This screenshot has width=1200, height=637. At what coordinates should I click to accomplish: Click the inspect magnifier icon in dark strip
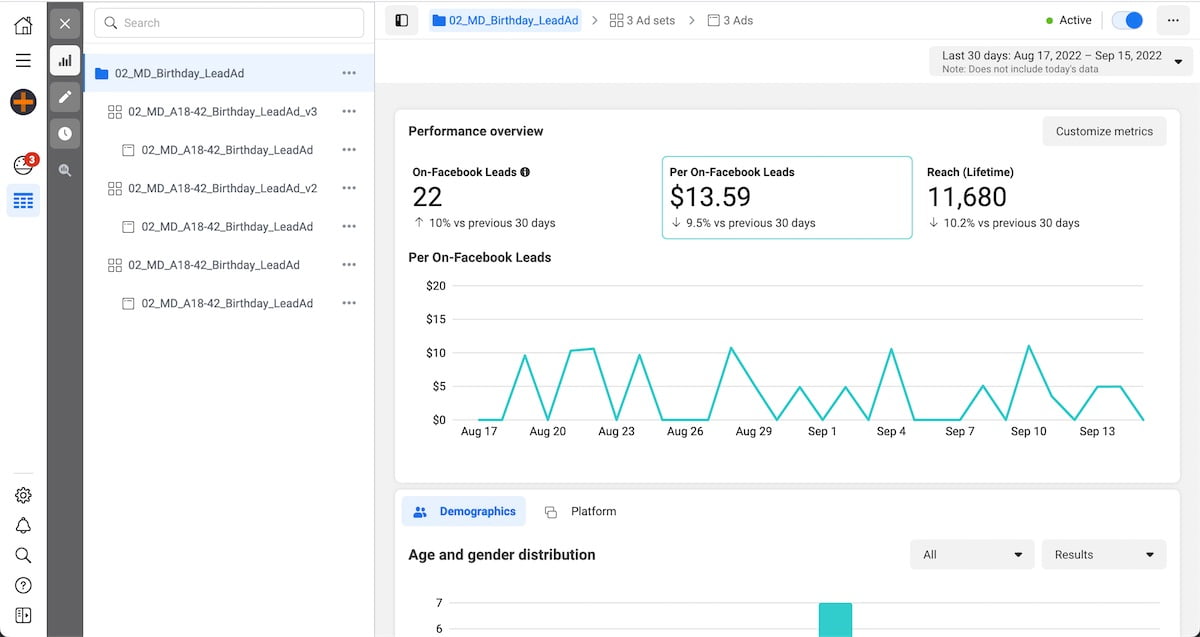tap(65, 170)
